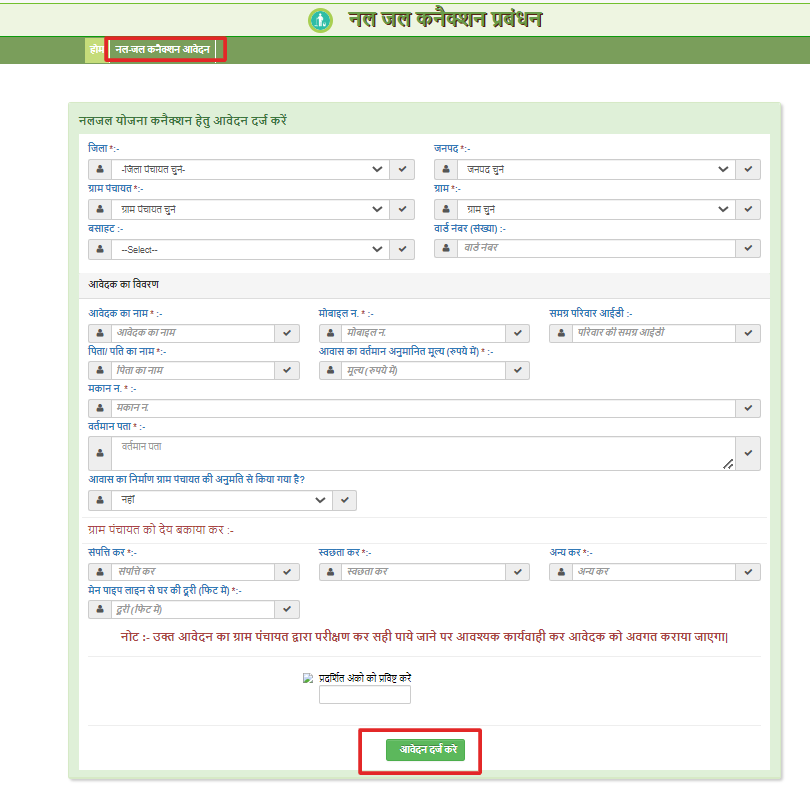Screen dimensions: 810x803
Task: Click checkmark icon beside मूल्य (रुपये में) field
Action: pyautogui.click(x=518, y=370)
